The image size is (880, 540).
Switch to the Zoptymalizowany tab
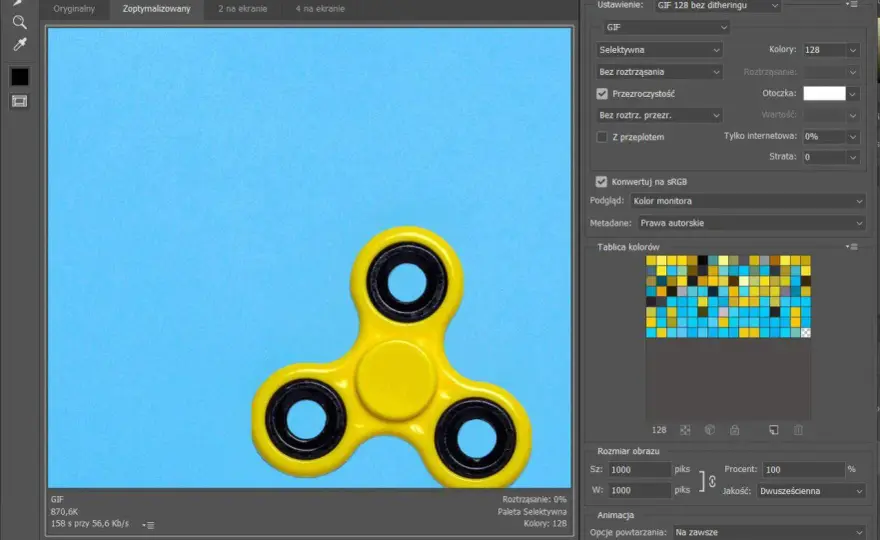click(157, 9)
